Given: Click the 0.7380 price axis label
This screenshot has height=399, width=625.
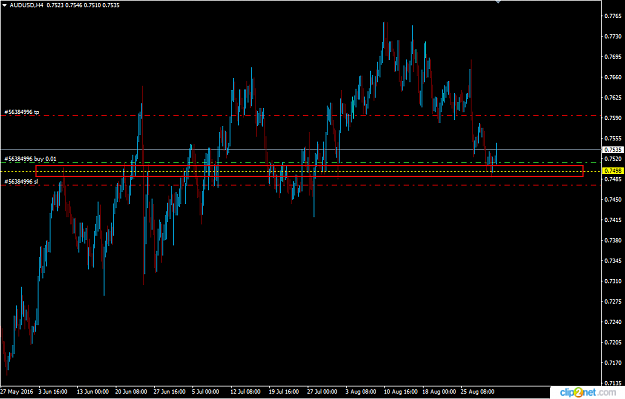Looking at the screenshot, I should (x=613, y=240).
